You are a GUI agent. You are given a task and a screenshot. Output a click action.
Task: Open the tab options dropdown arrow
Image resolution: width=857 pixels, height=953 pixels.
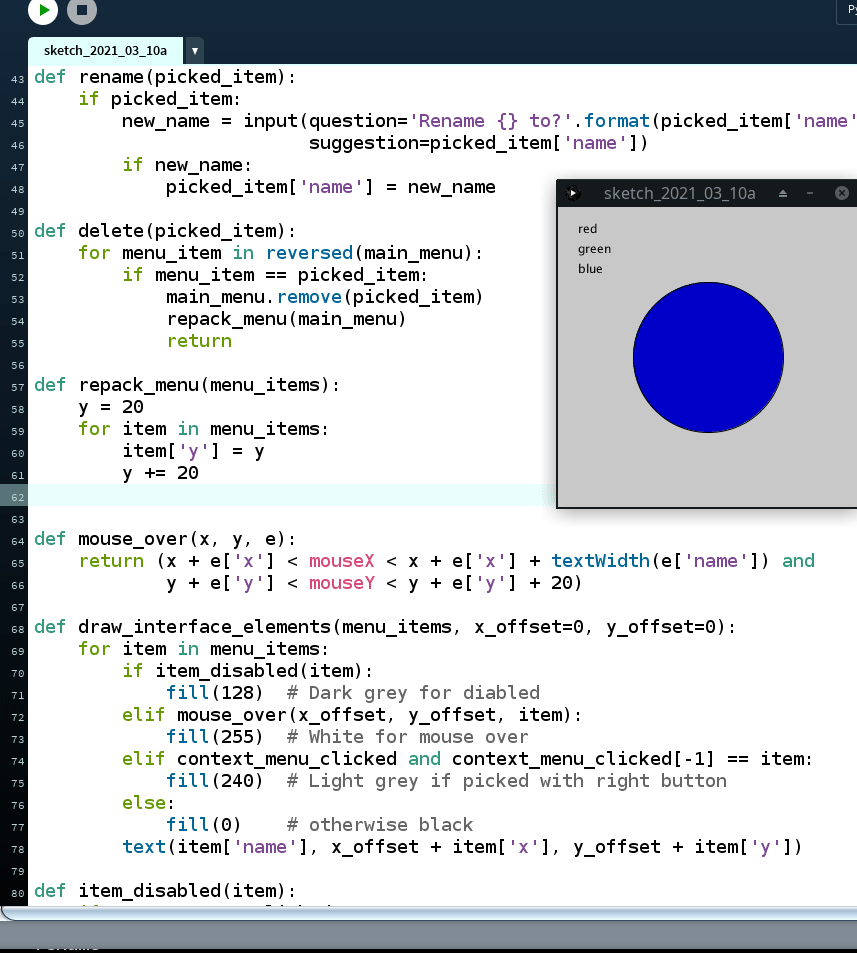coord(195,50)
